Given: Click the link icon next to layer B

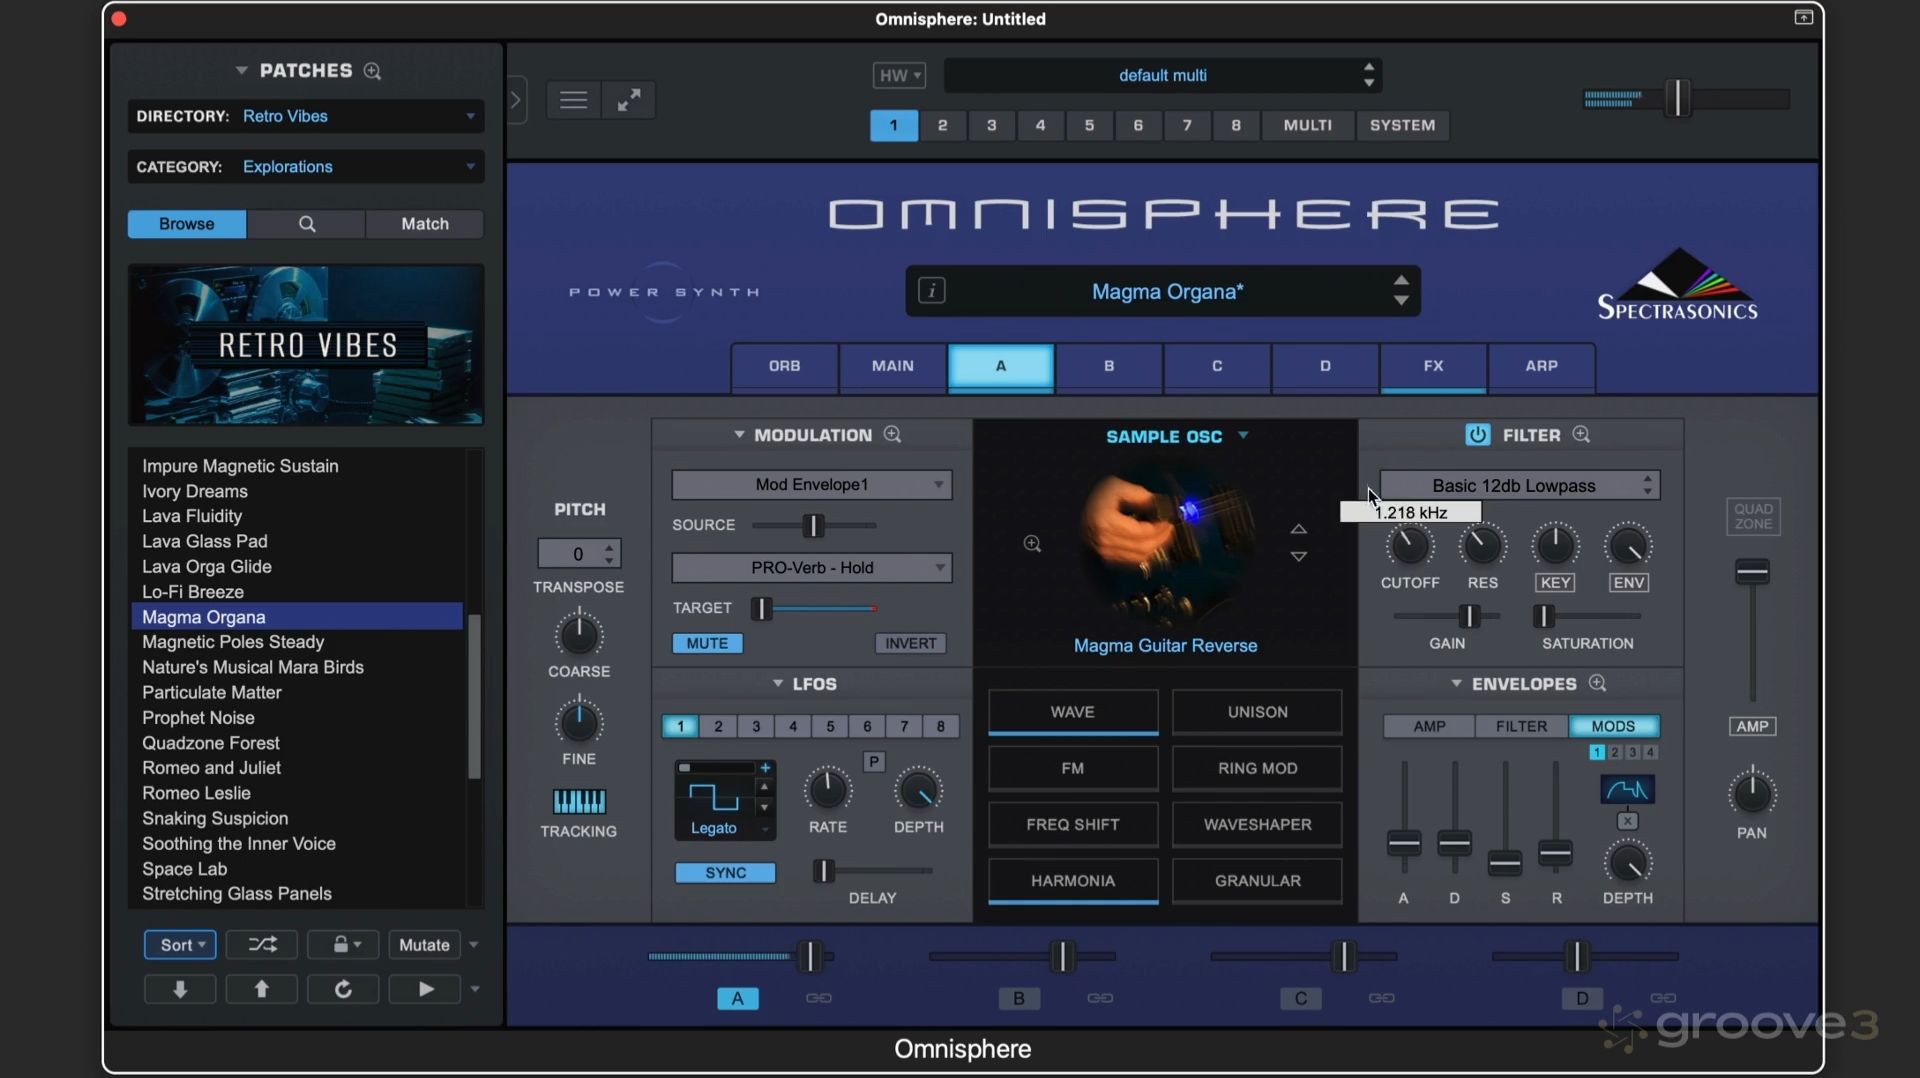Looking at the screenshot, I should tap(1100, 998).
